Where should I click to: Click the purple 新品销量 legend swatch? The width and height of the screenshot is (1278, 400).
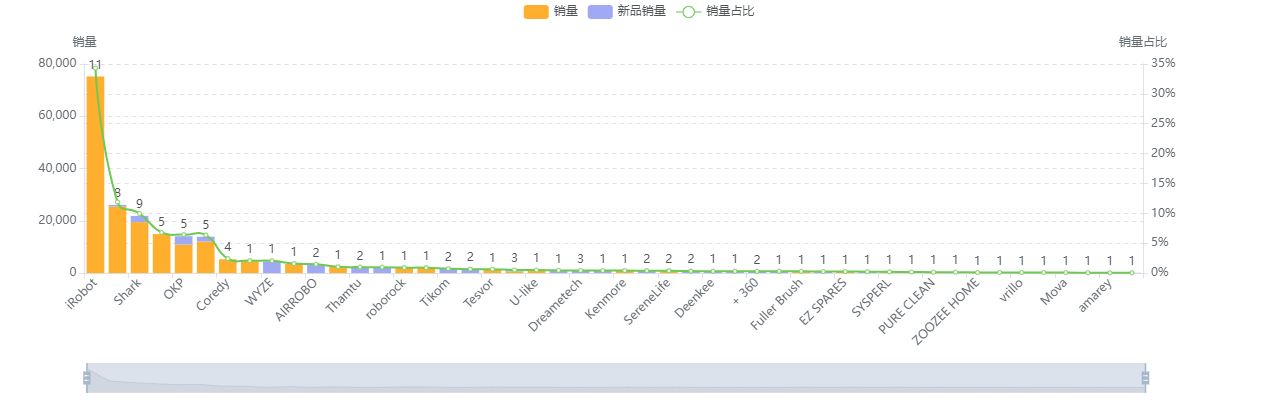[600, 12]
